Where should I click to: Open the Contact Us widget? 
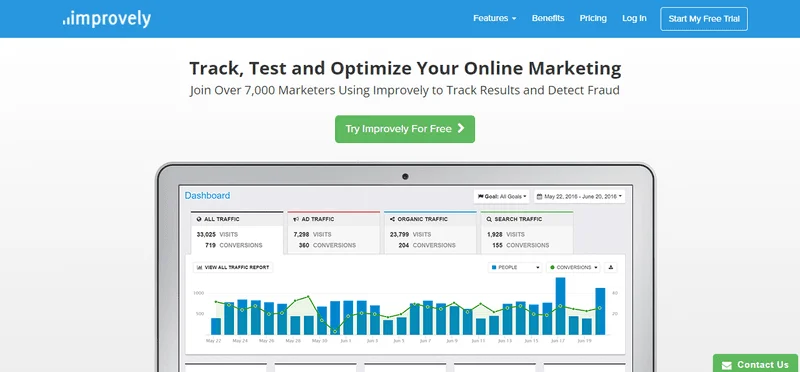pos(756,363)
